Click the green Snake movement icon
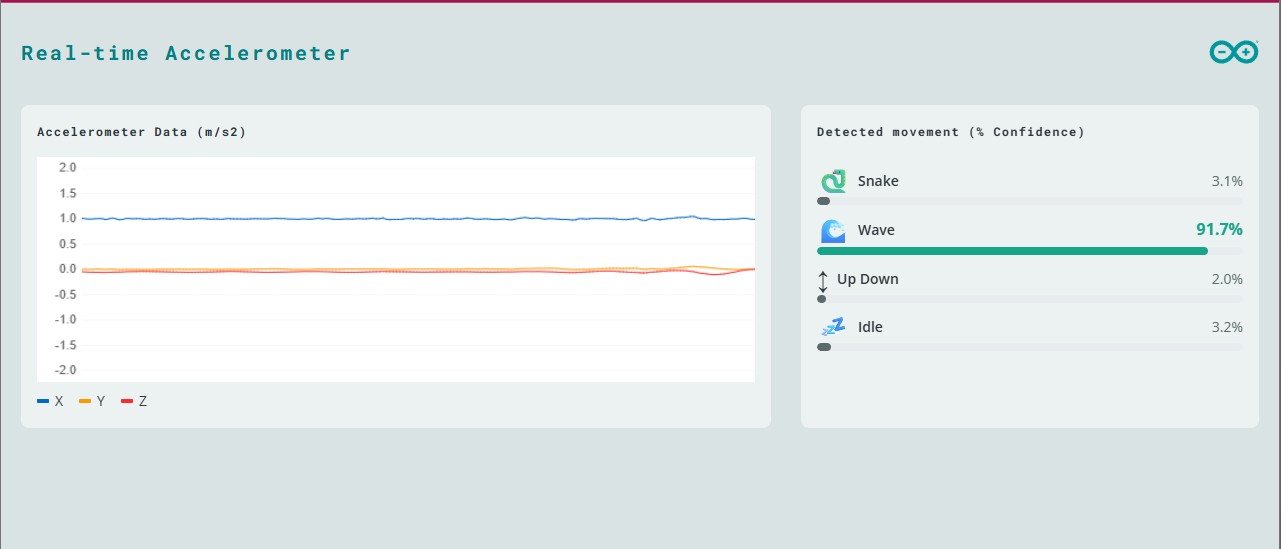The width and height of the screenshot is (1281, 549). click(833, 182)
